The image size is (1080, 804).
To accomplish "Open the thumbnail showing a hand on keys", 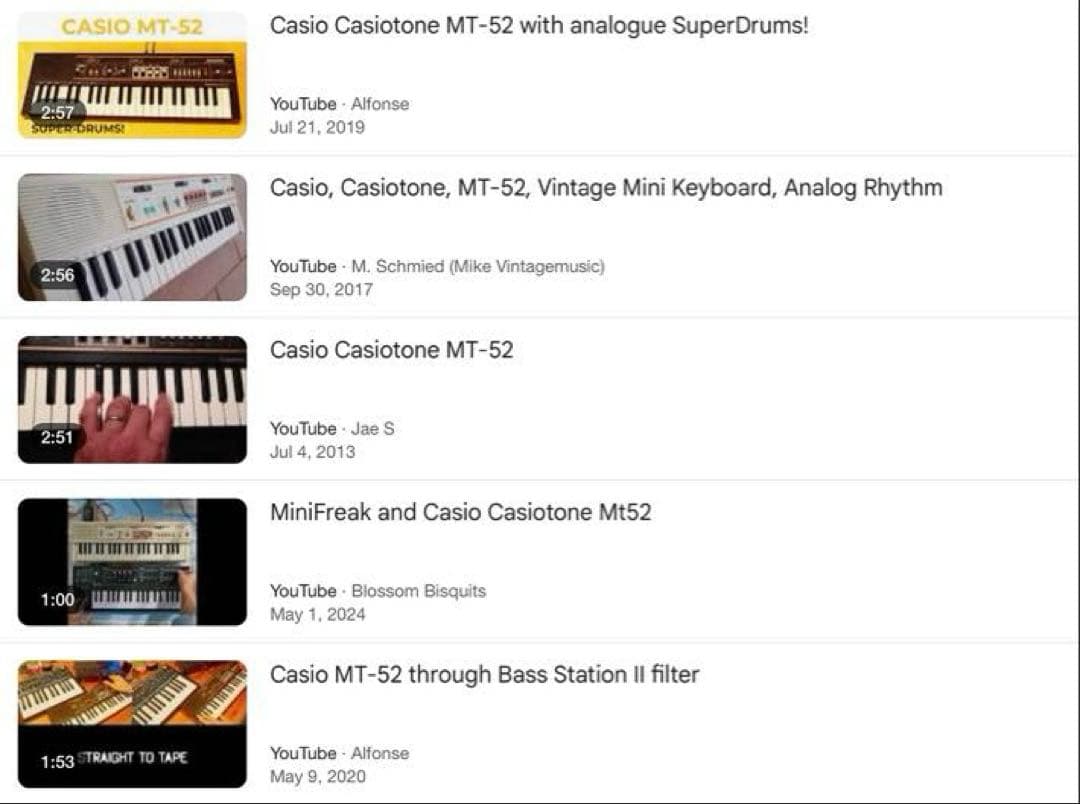I will (x=132, y=398).
